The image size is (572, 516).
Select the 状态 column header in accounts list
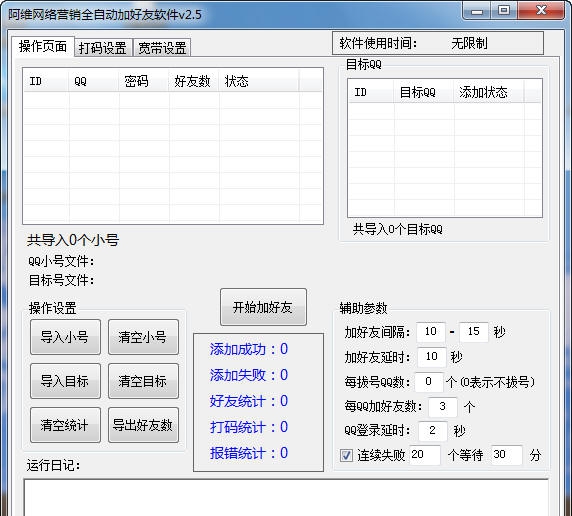[x=259, y=81]
